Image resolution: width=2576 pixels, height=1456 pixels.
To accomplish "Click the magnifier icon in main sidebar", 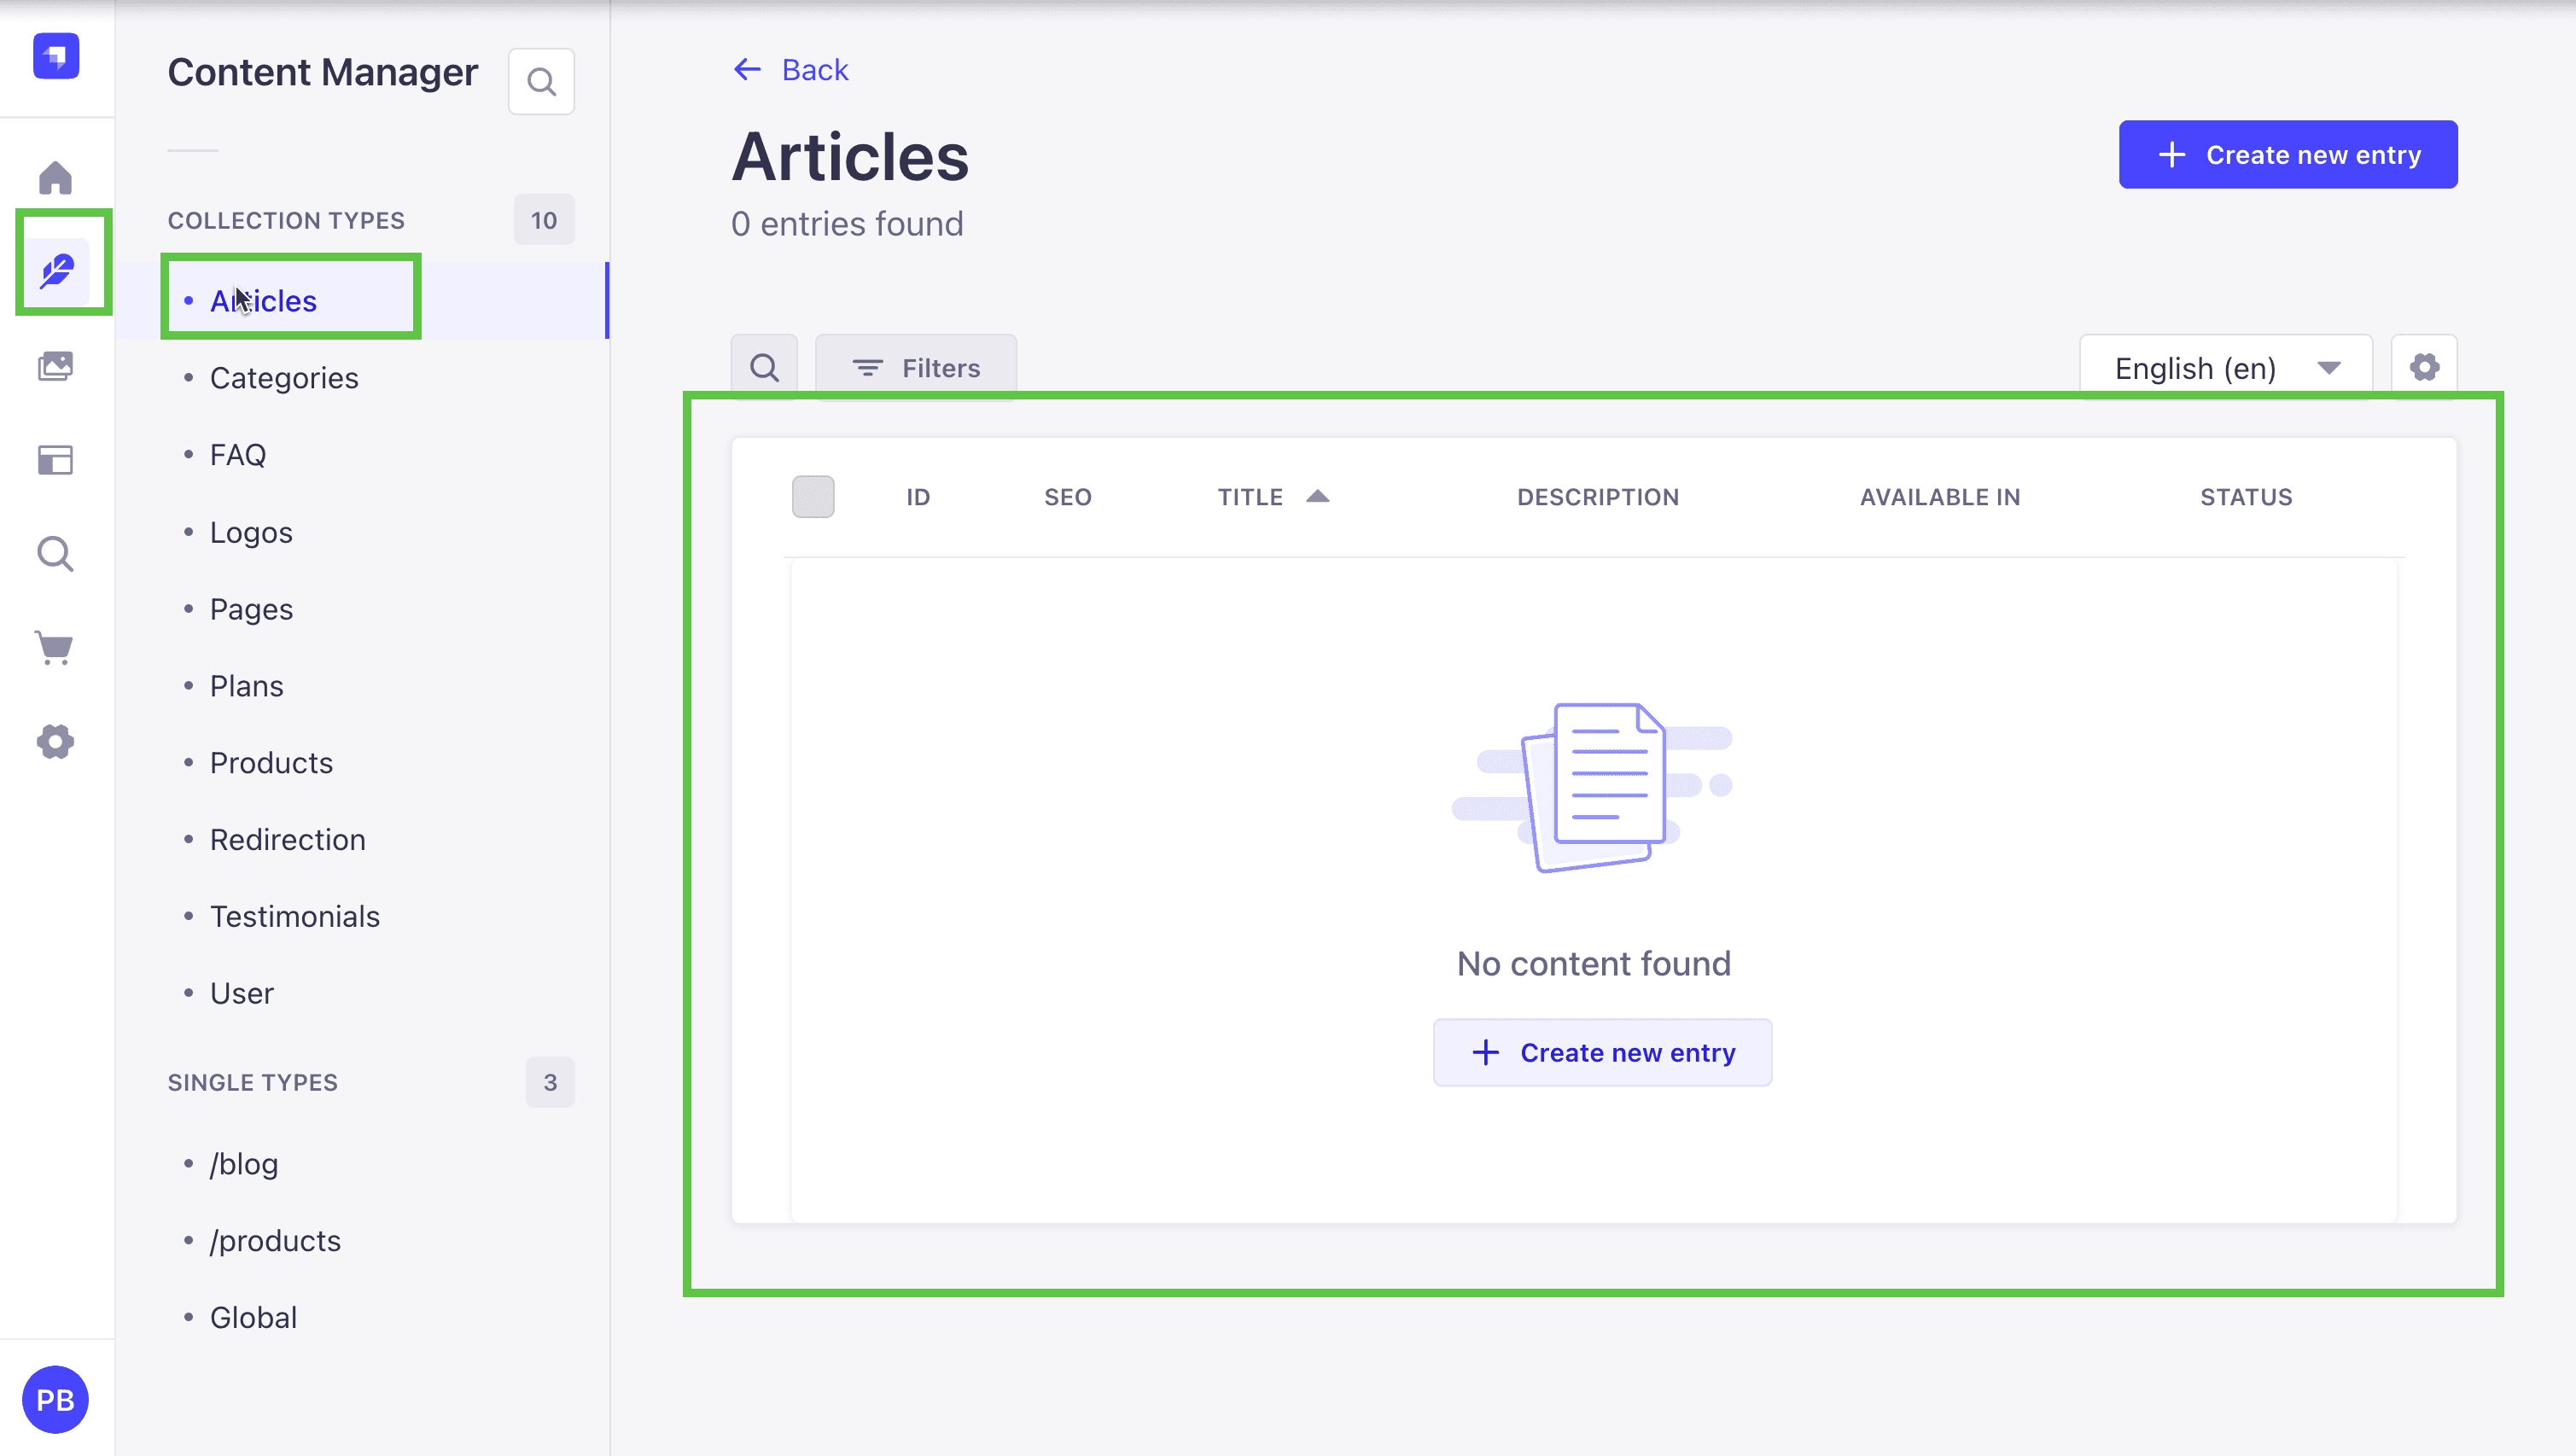I will [x=56, y=554].
